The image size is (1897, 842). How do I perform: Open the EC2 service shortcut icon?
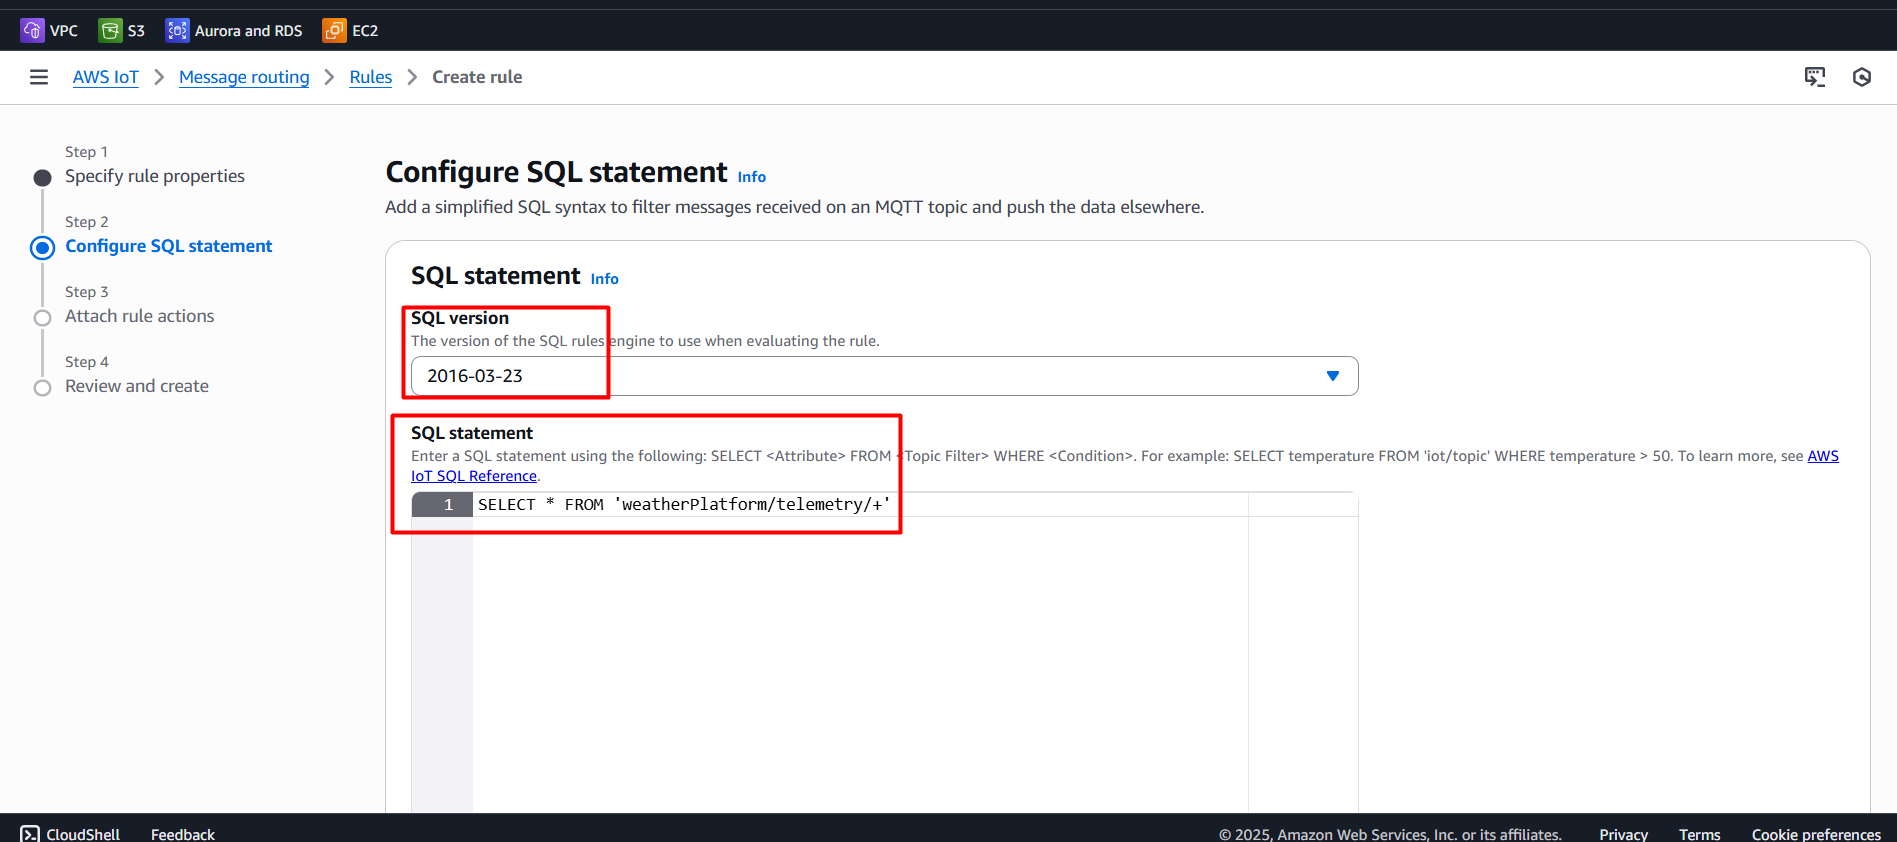coord(334,31)
